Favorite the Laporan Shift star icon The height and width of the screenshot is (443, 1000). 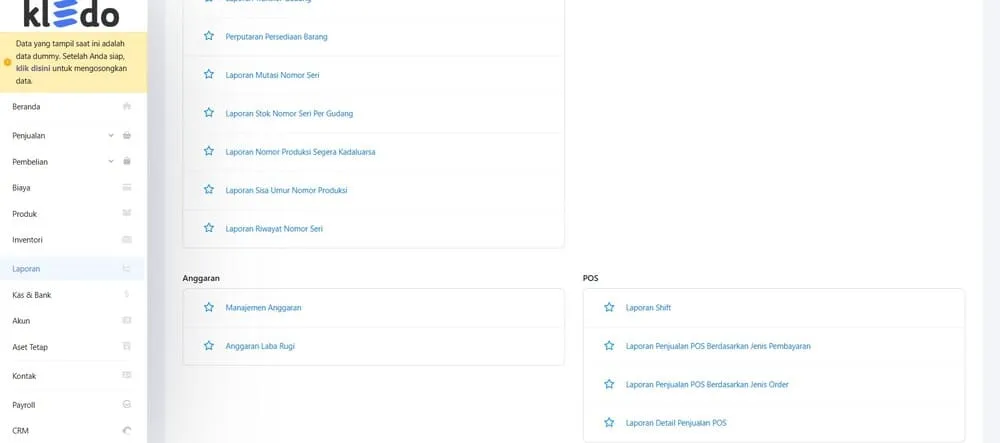[x=609, y=307]
